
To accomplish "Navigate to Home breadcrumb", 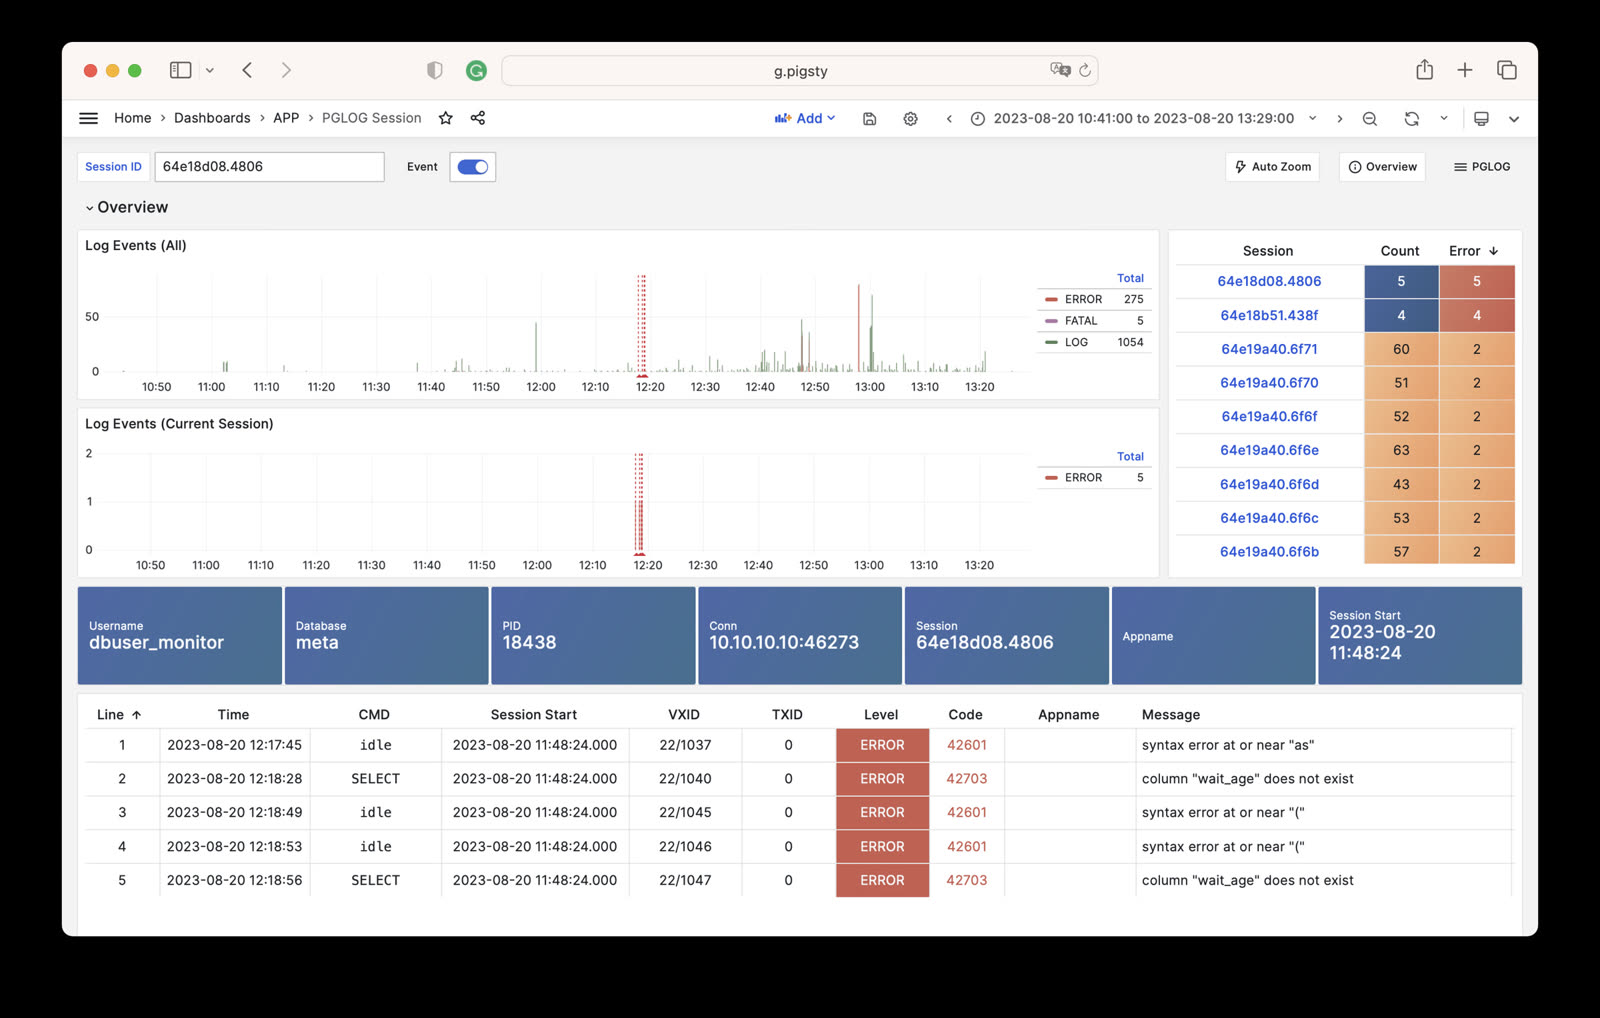I will [132, 118].
